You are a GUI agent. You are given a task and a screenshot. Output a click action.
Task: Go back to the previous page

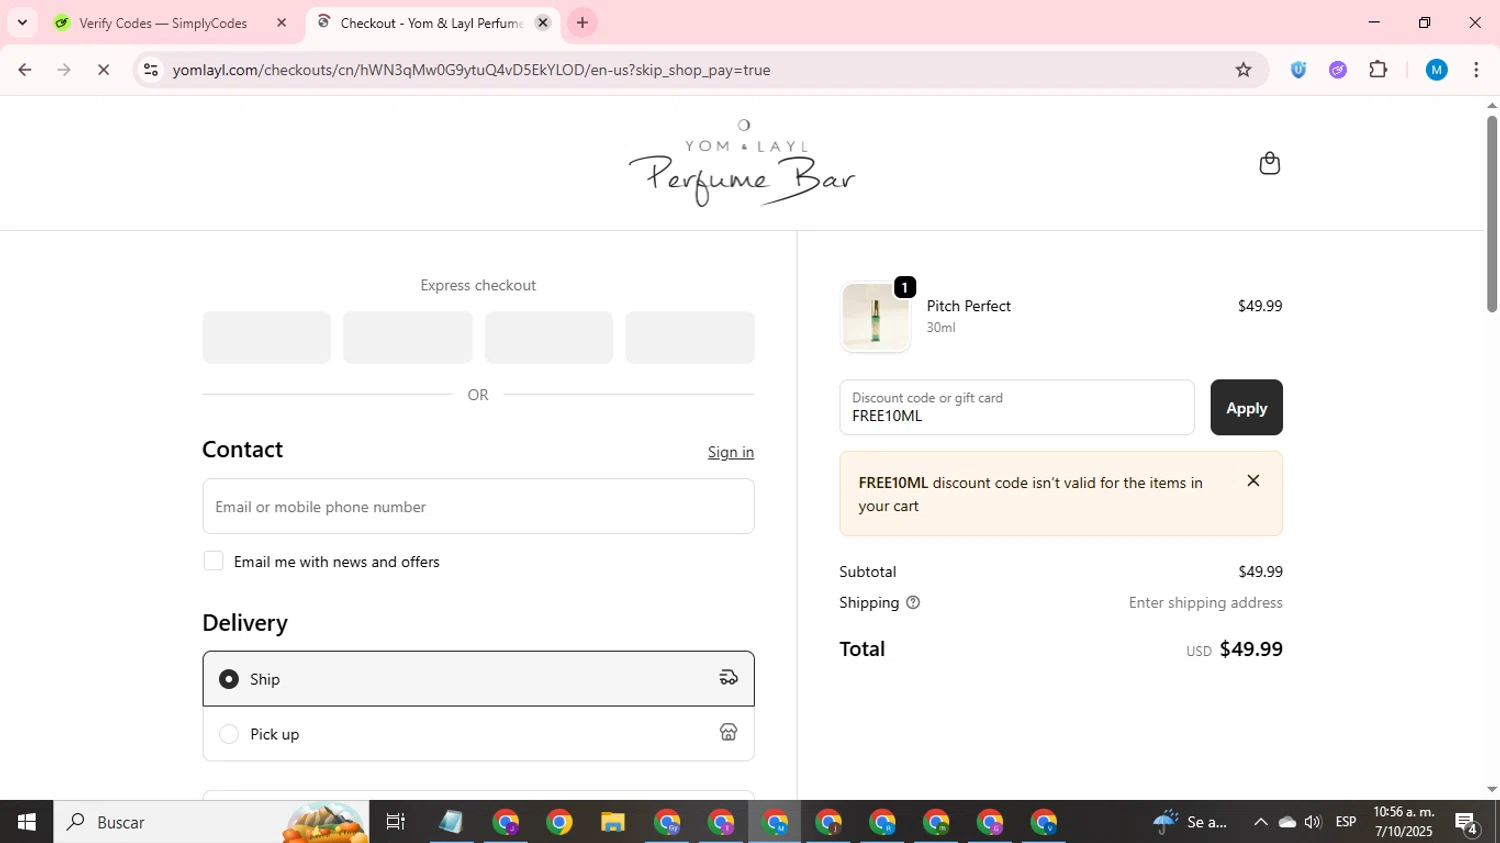pos(25,70)
